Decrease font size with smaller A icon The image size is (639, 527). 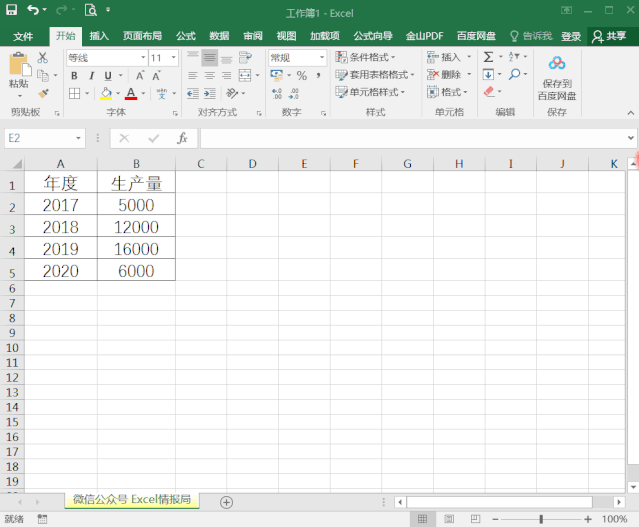156,76
